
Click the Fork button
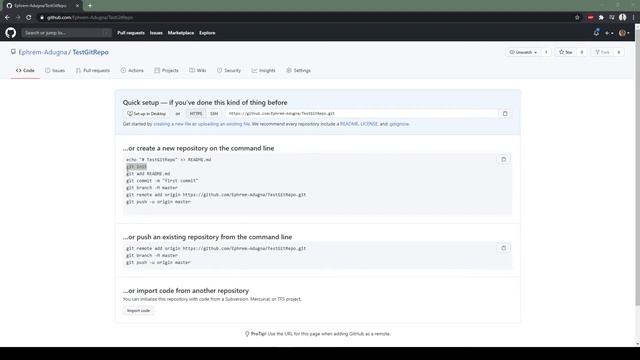coord(602,52)
